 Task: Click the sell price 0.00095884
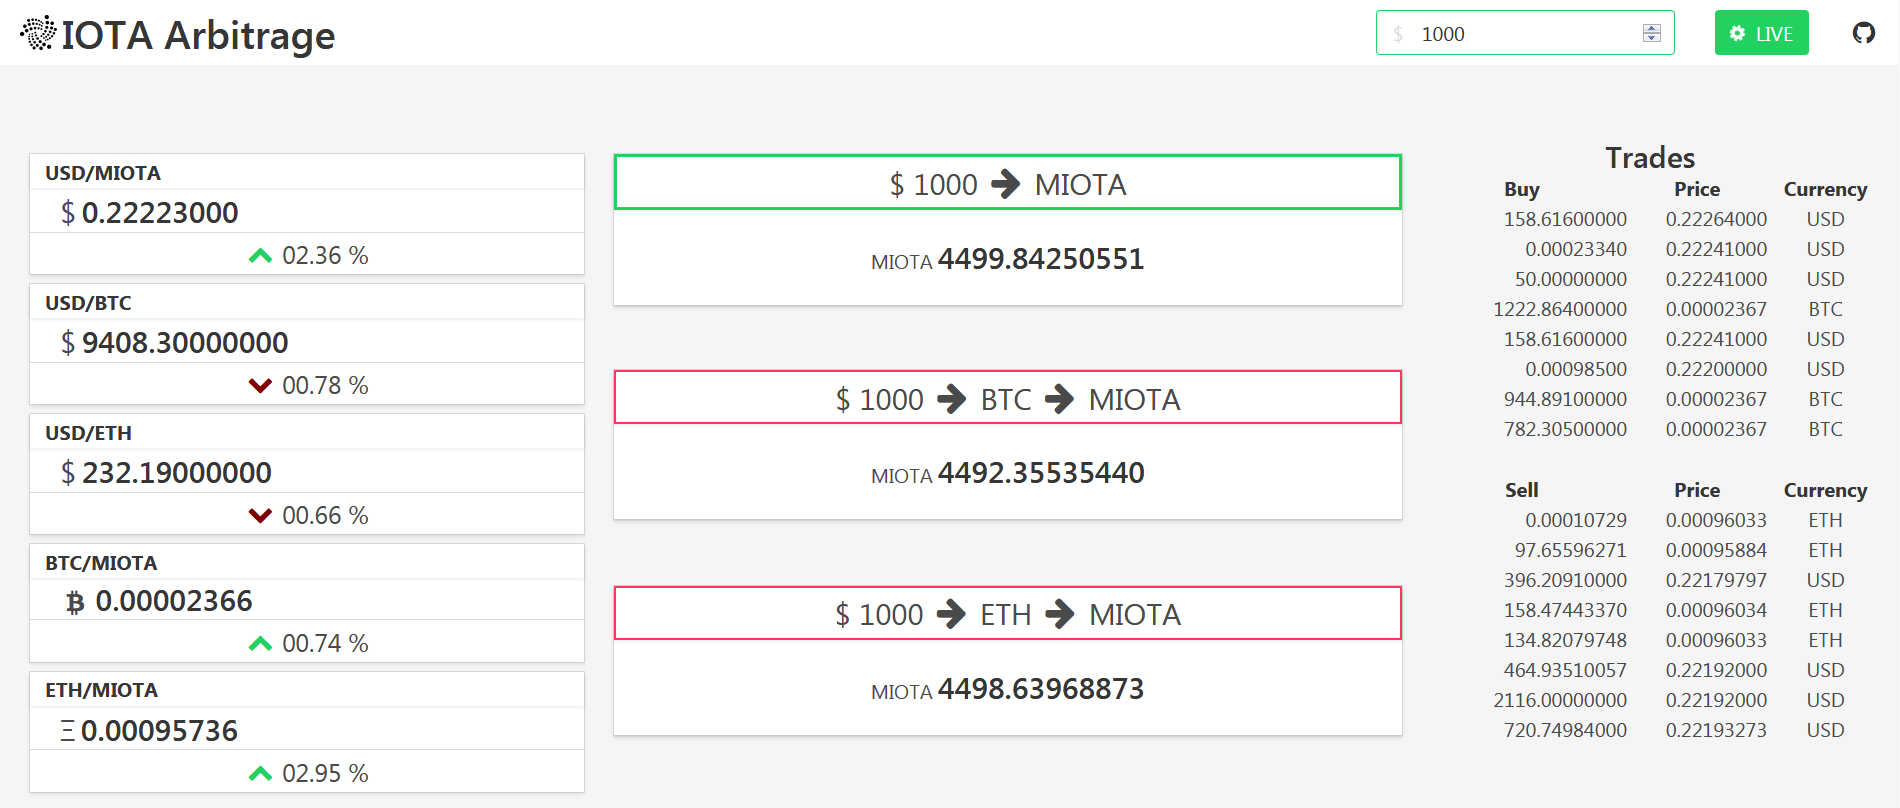tap(1716, 550)
